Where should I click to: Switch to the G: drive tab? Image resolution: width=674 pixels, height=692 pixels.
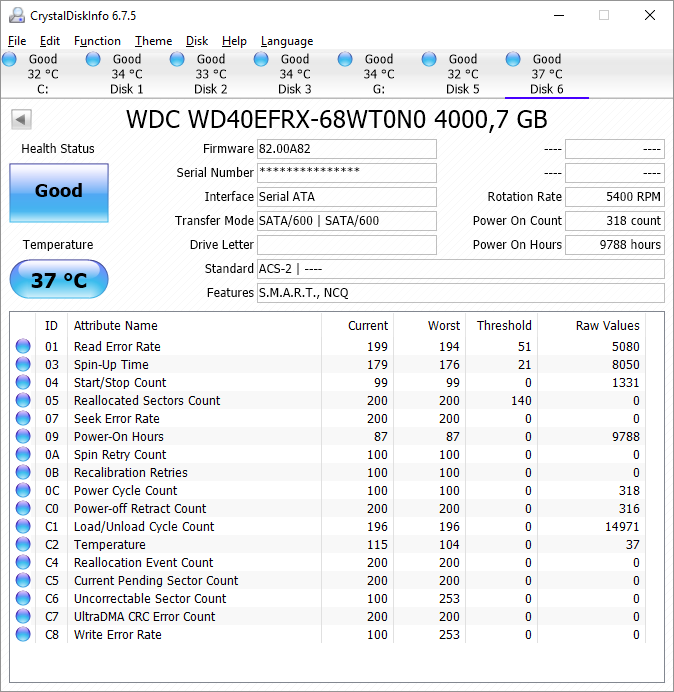click(378, 74)
